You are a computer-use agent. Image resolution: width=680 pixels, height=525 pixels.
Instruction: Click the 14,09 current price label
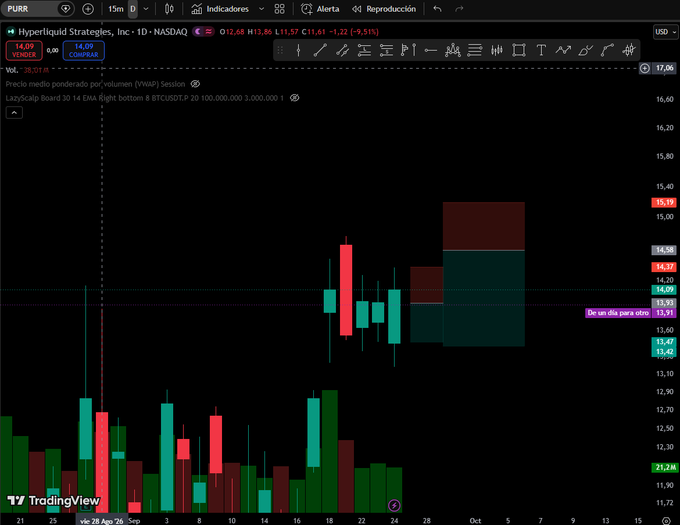tap(664, 289)
